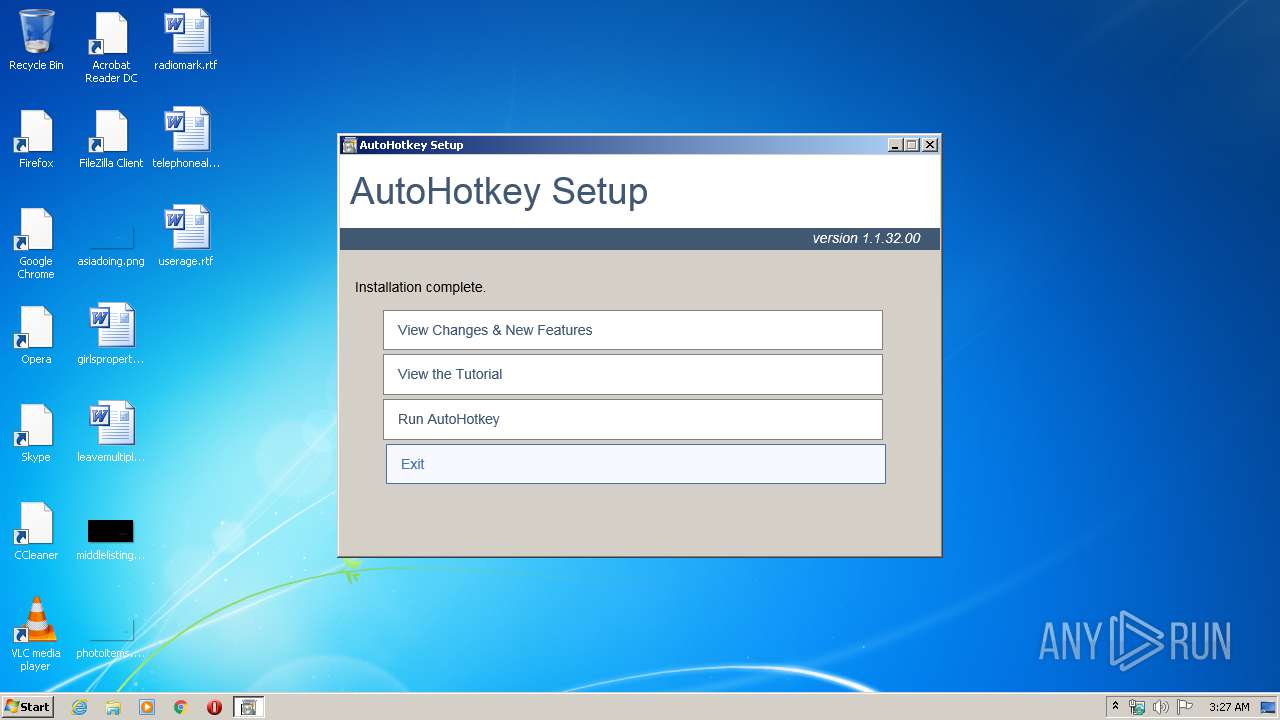Click the version 1.1.32.00 text
Viewport: 1280px width, 720px height.
[866, 238]
